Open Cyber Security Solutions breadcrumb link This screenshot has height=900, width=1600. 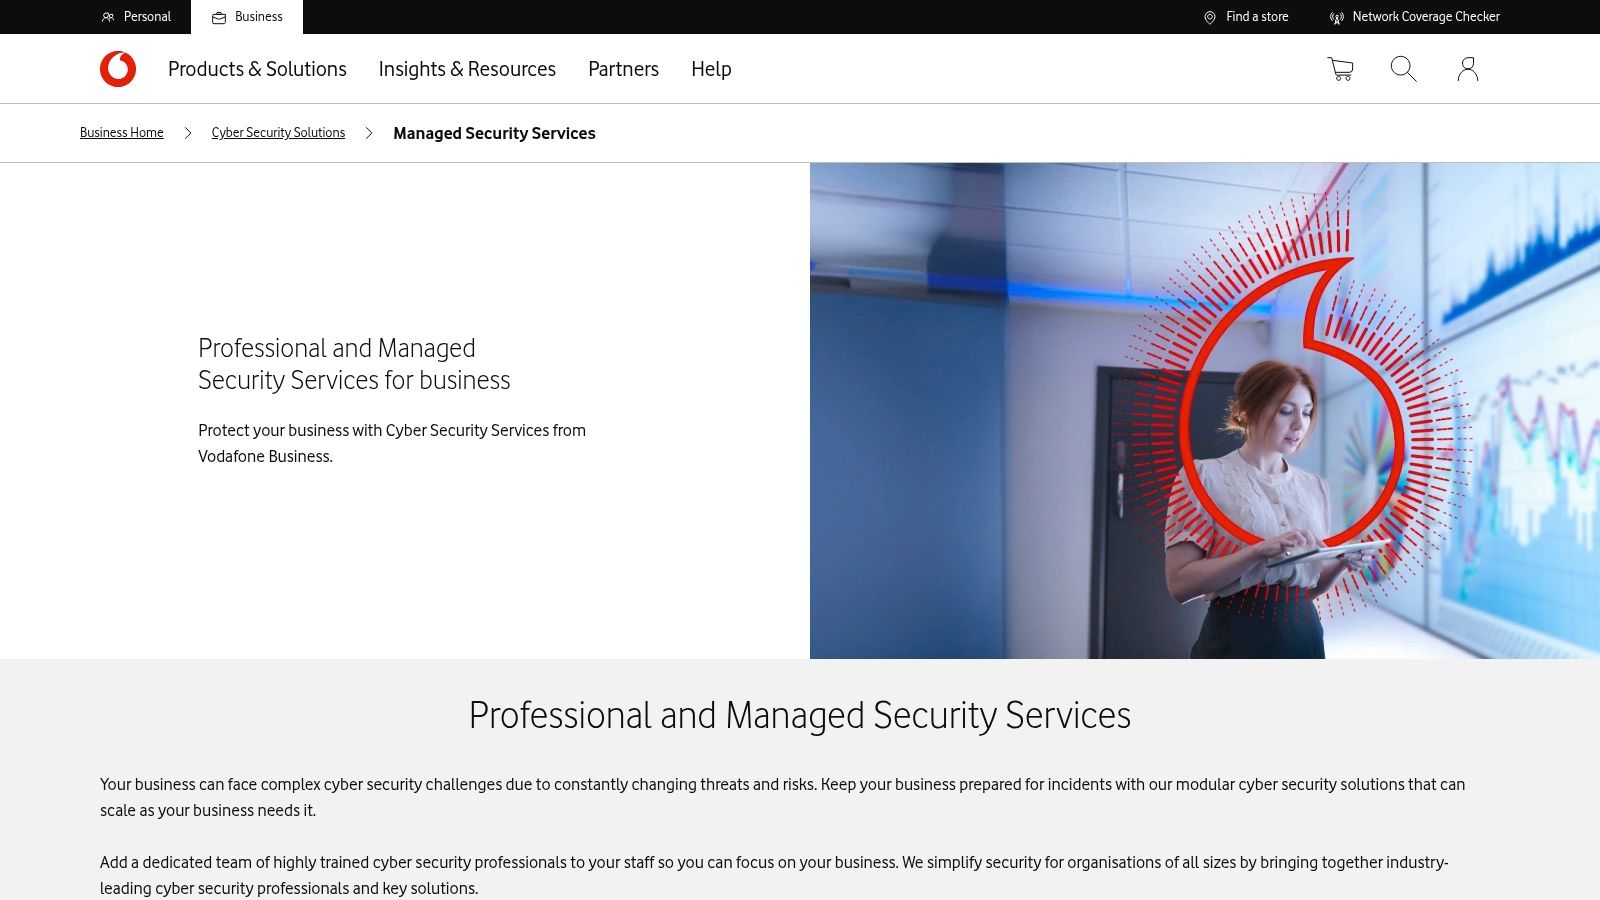(x=278, y=132)
